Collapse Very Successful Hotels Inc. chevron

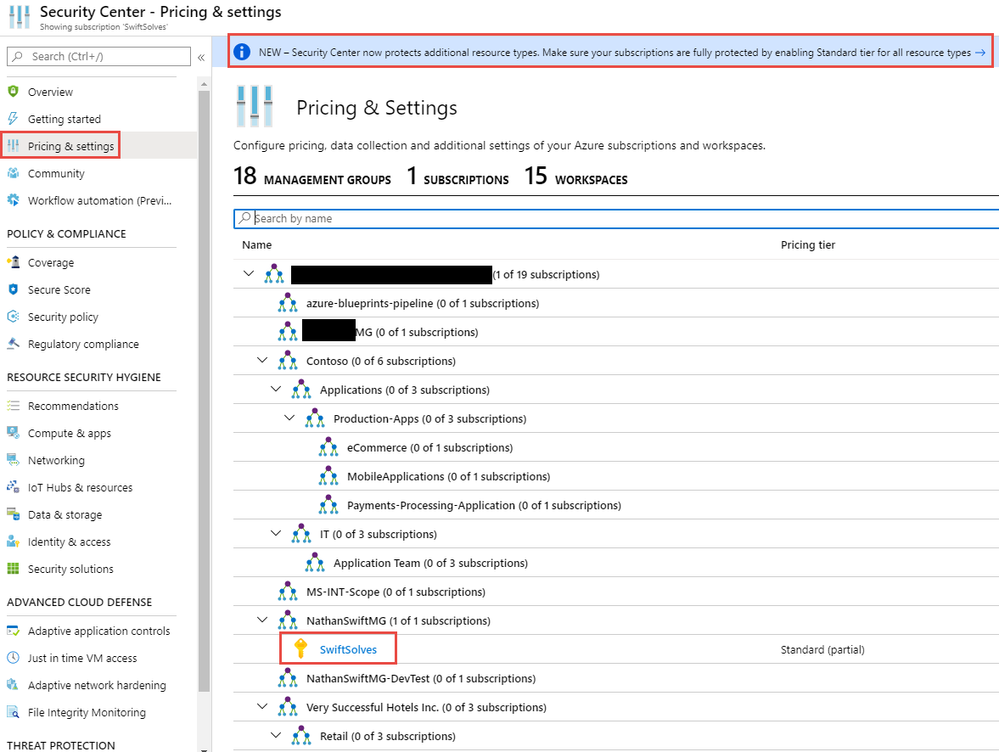click(x=262, y=706)
